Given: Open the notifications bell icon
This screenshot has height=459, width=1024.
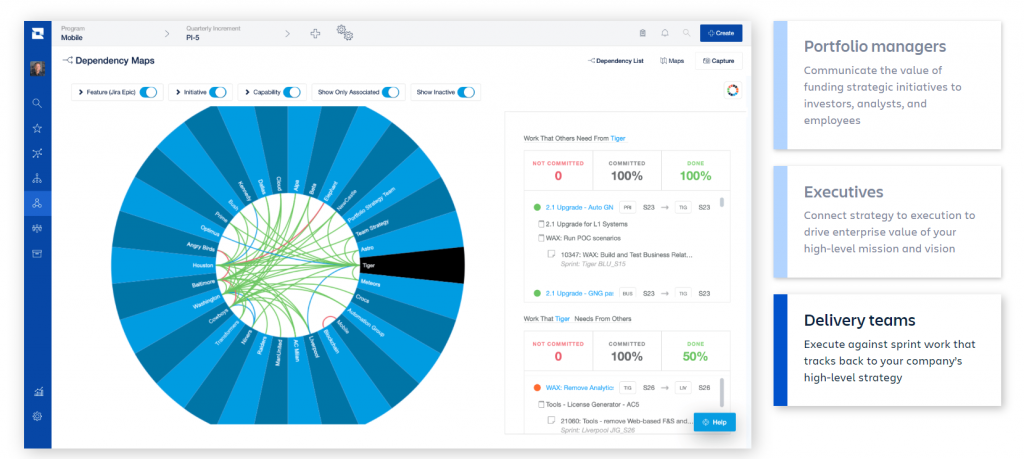Looking at the screenshot, I should 665,33.
